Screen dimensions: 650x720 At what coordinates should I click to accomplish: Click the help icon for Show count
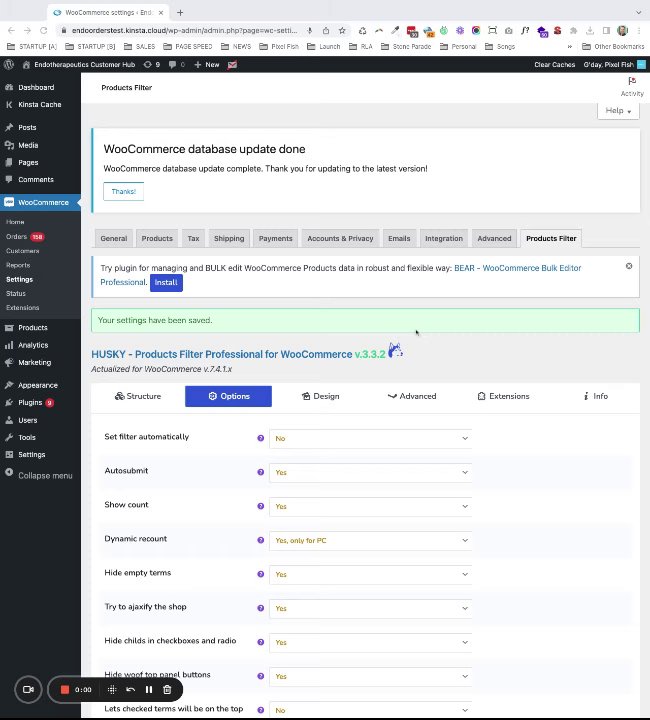point(261,506)
